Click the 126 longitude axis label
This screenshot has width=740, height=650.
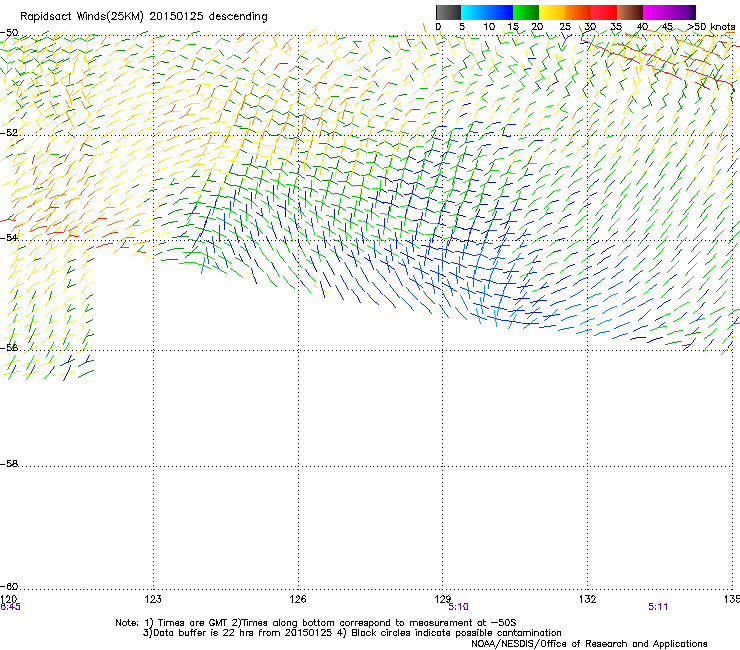(298, 599)
